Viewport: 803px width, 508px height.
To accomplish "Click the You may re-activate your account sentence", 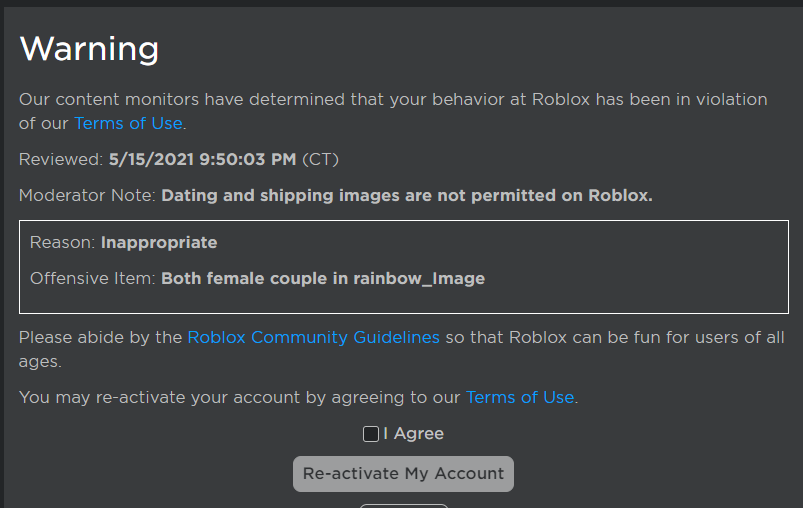I will click(240, 397).
